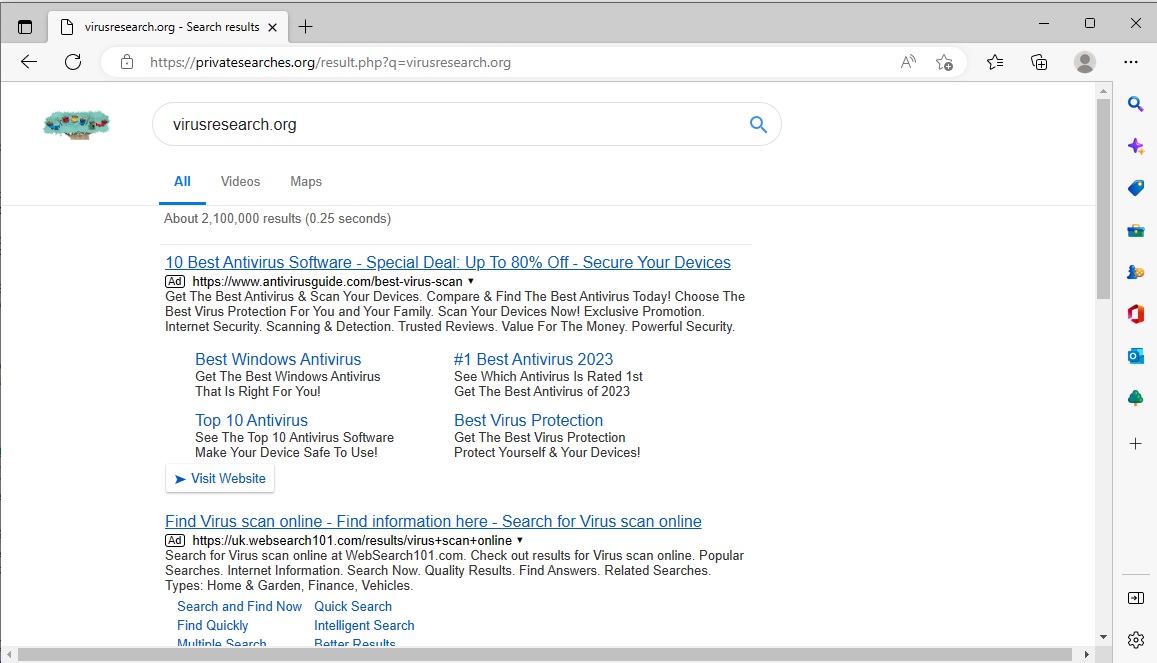Open Quick Search link

[353, 606]
